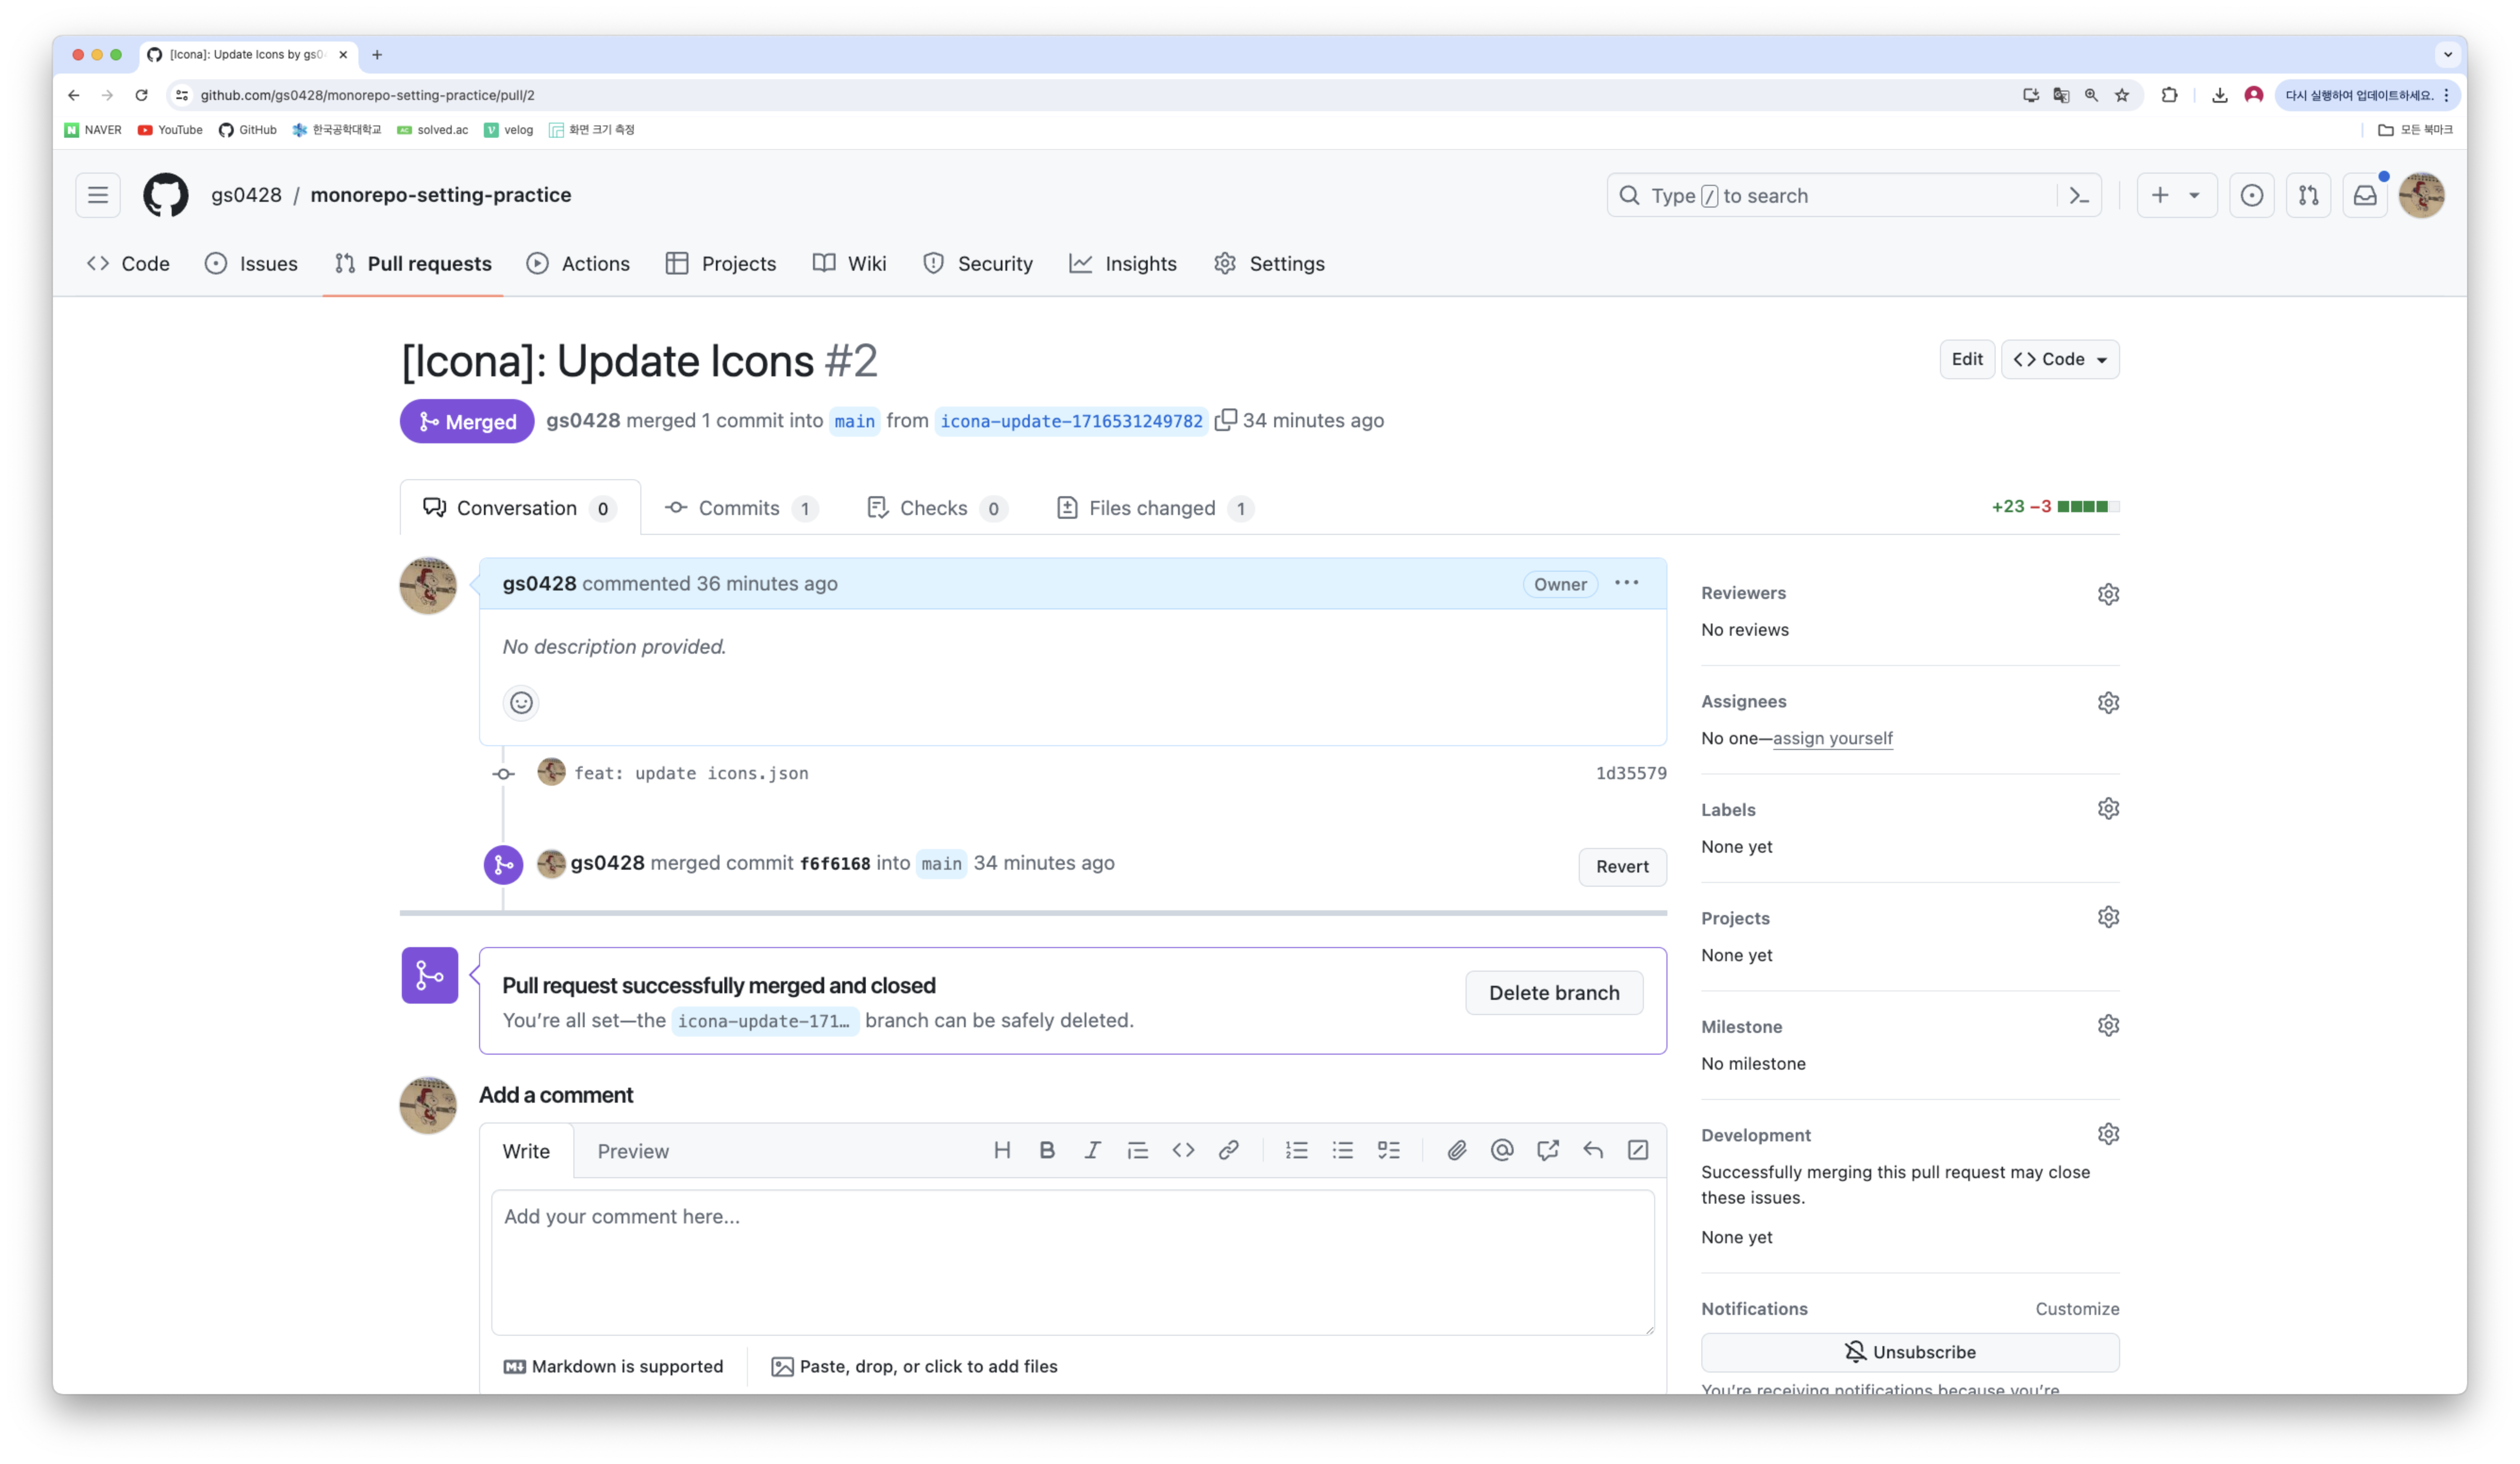The image size is (2520, 1464).
Task: Focus the Add your comment text area
Action: 1072,1262
